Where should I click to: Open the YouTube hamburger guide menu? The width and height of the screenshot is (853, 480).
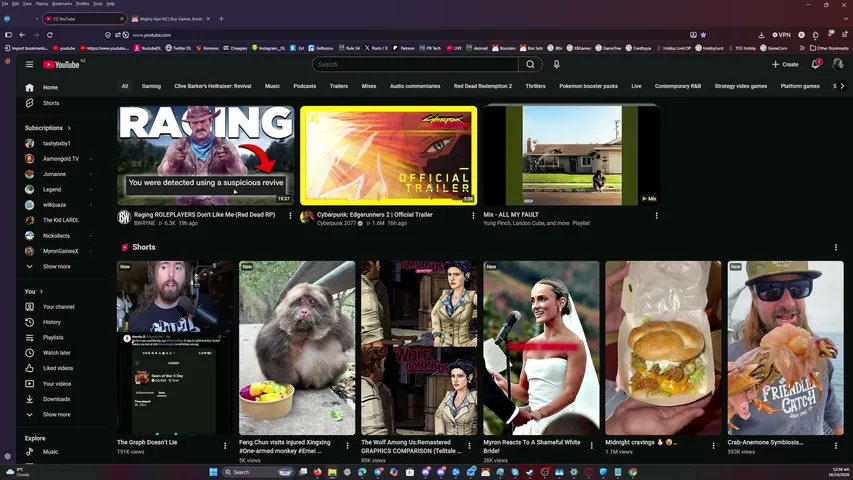click(x=29, y=64)
